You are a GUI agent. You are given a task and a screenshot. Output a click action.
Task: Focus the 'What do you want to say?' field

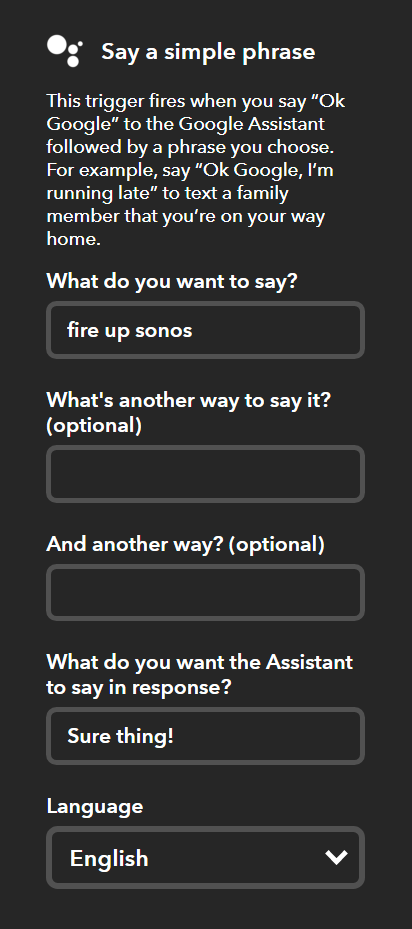click(205, 330)
